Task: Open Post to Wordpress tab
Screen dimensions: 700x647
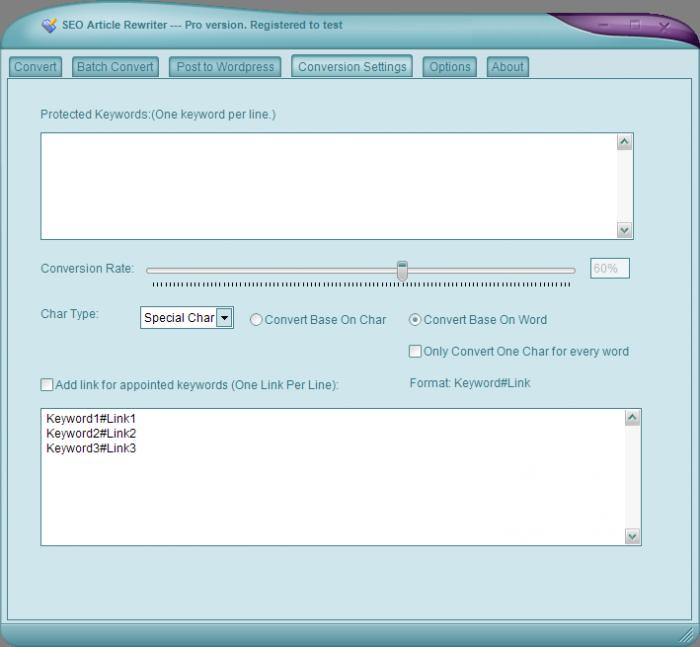Action: [225, 67]
